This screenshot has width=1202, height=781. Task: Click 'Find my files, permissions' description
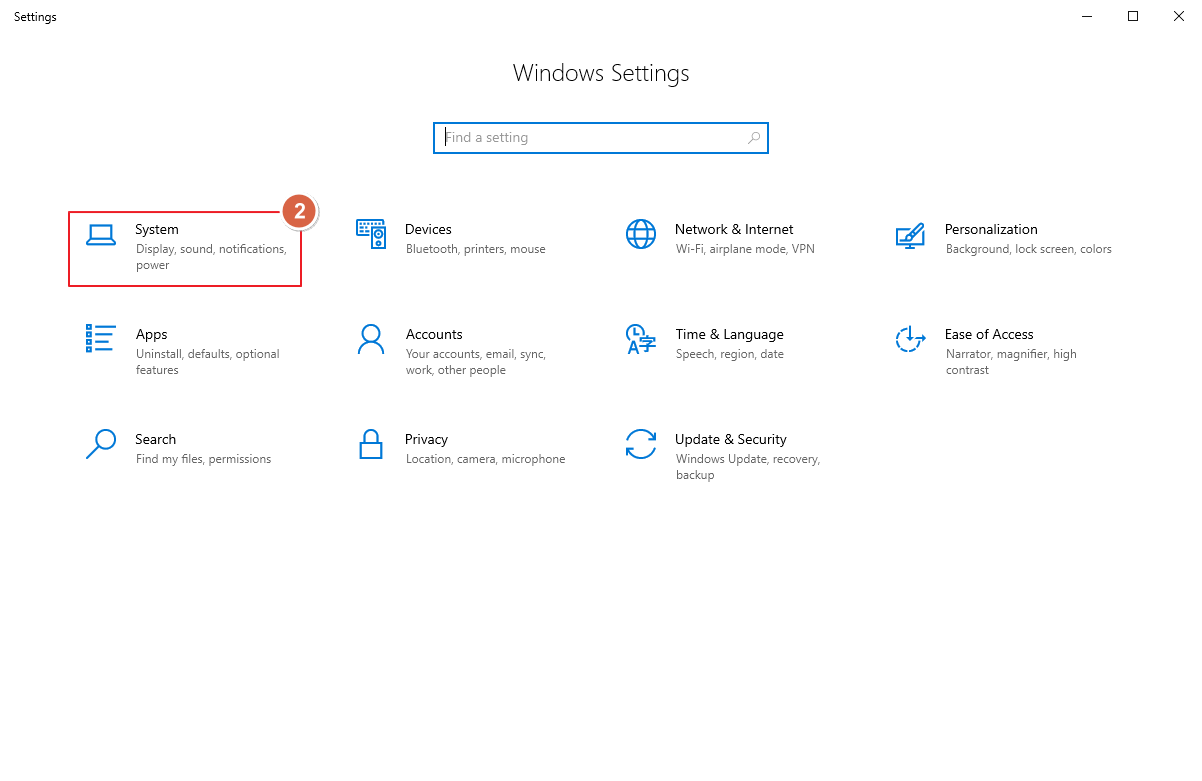tap(204, 459)
